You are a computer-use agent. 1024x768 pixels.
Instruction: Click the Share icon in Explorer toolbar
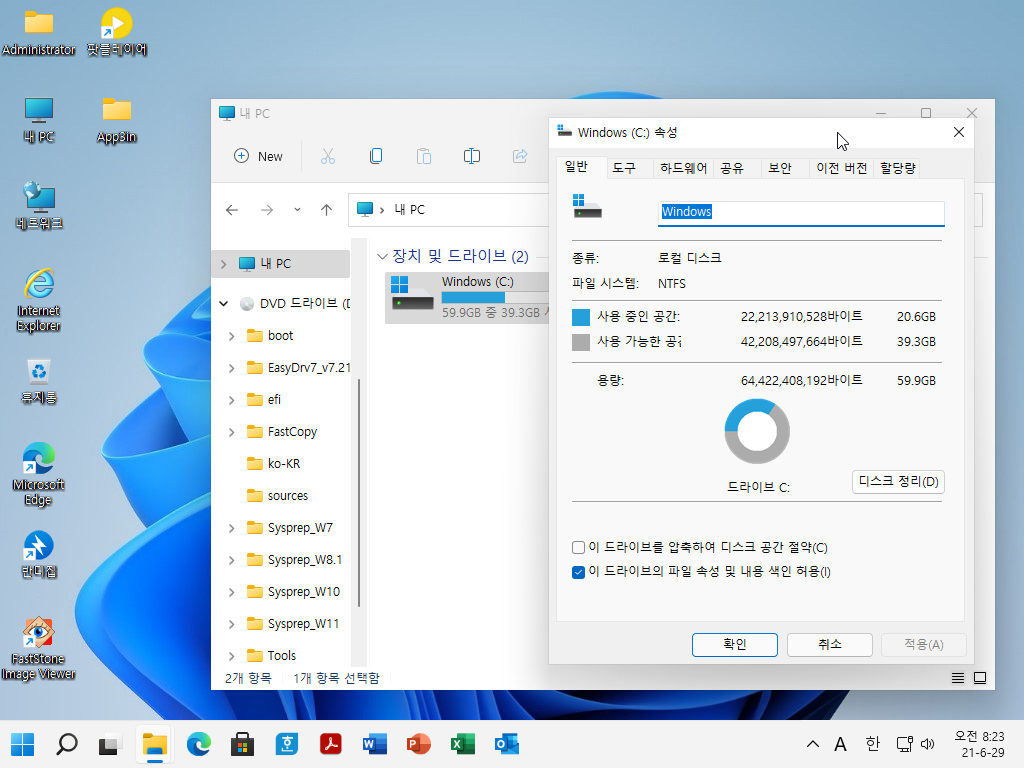(520, 156)
